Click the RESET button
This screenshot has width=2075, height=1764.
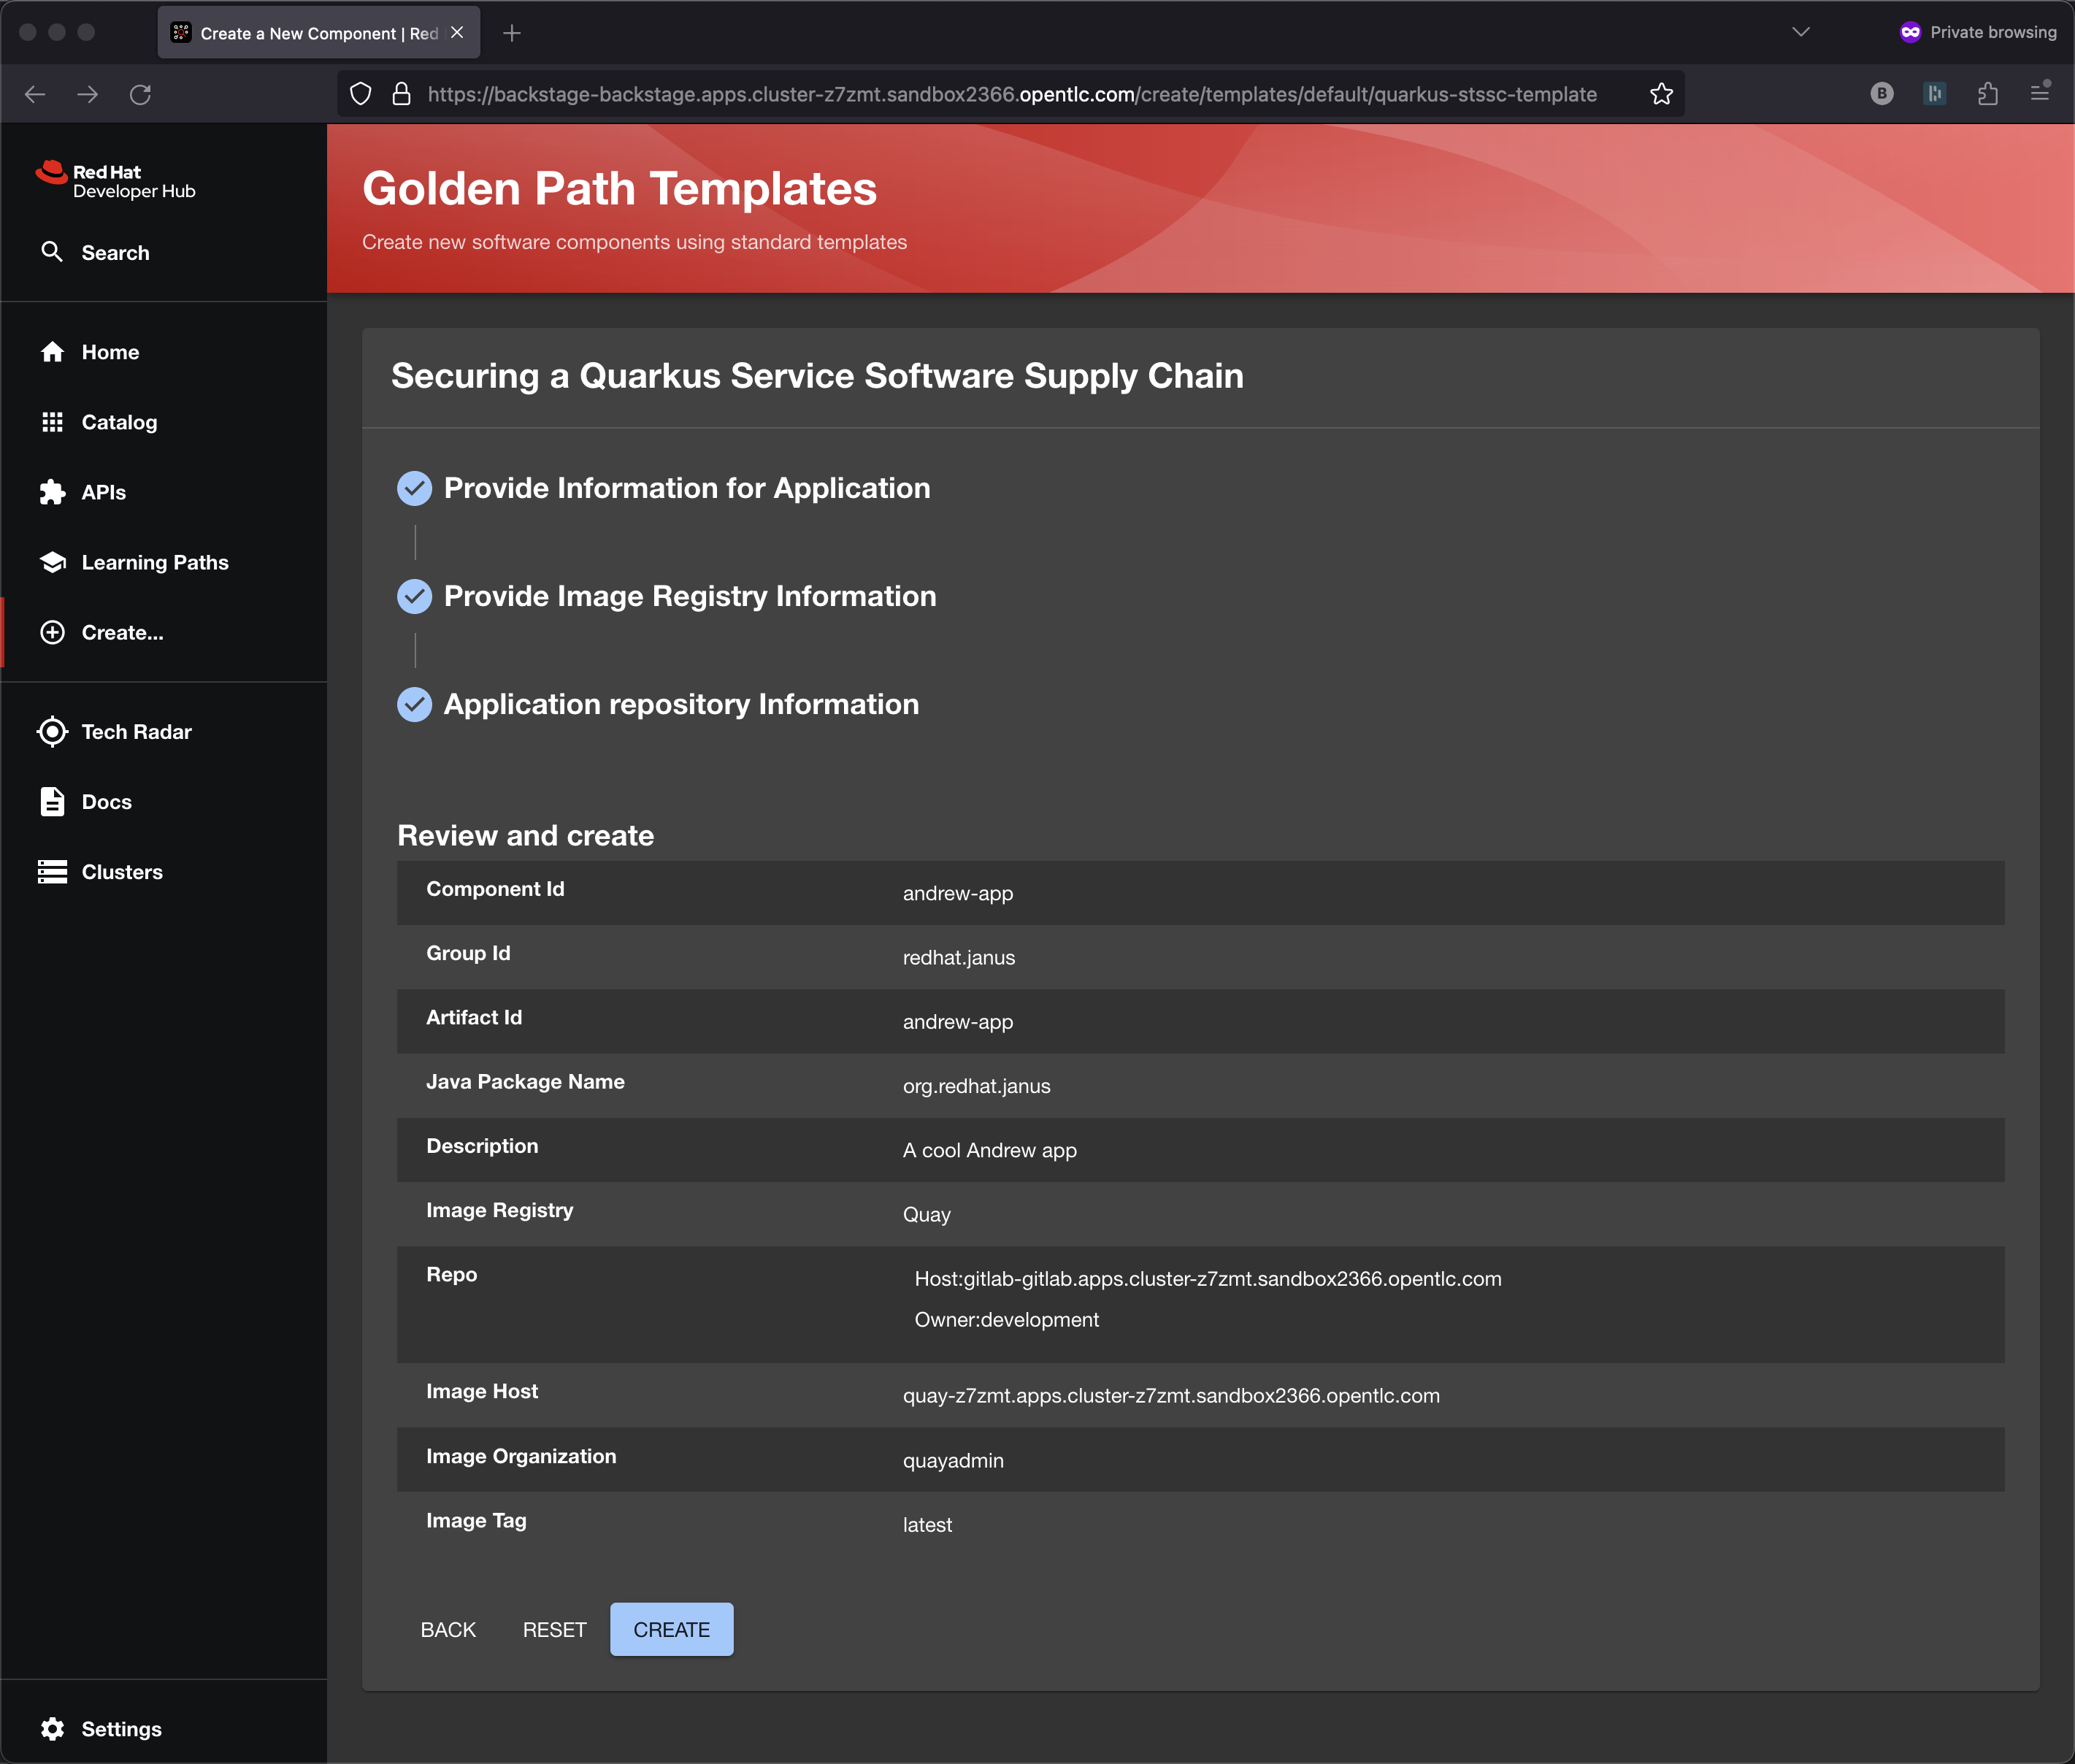click(554, 1630)
